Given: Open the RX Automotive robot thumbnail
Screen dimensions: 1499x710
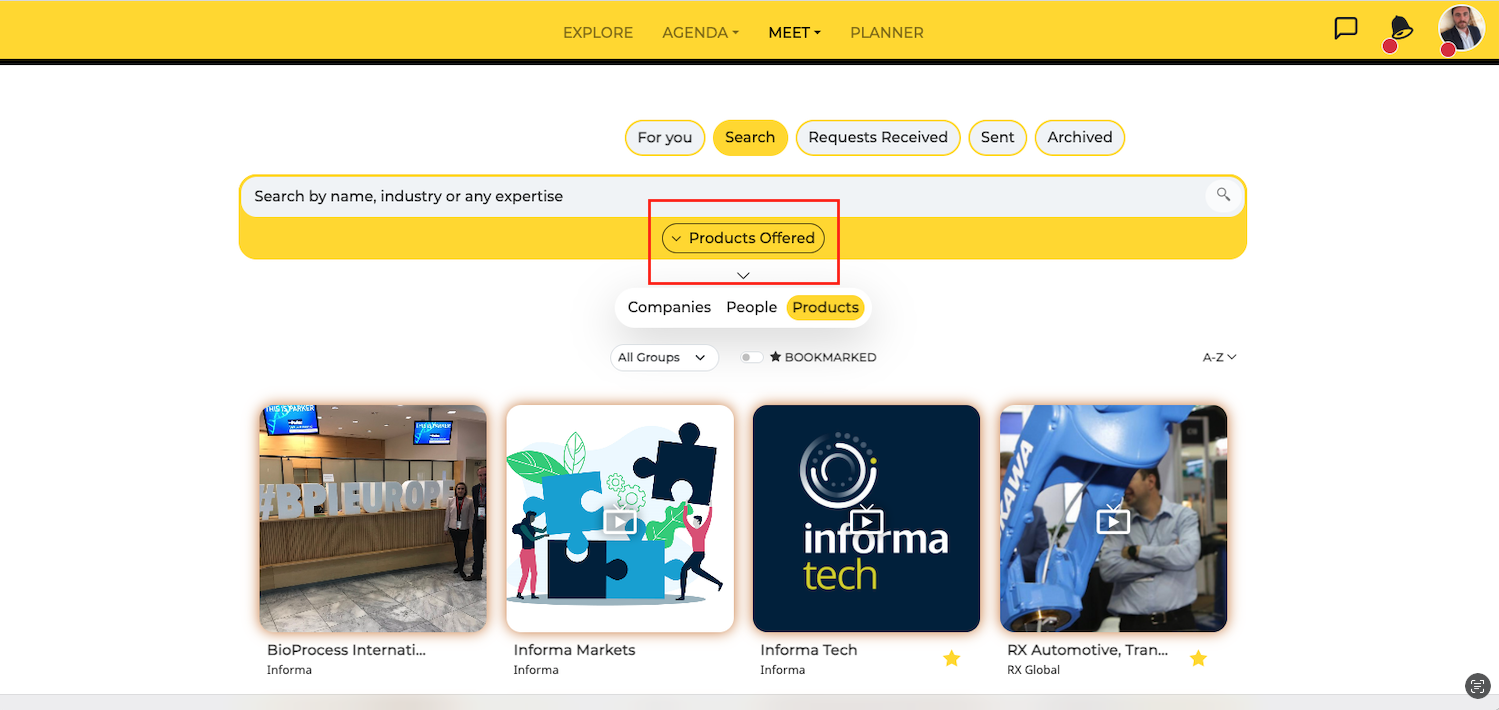Looking at the screenshot, I should (1113, 518).
